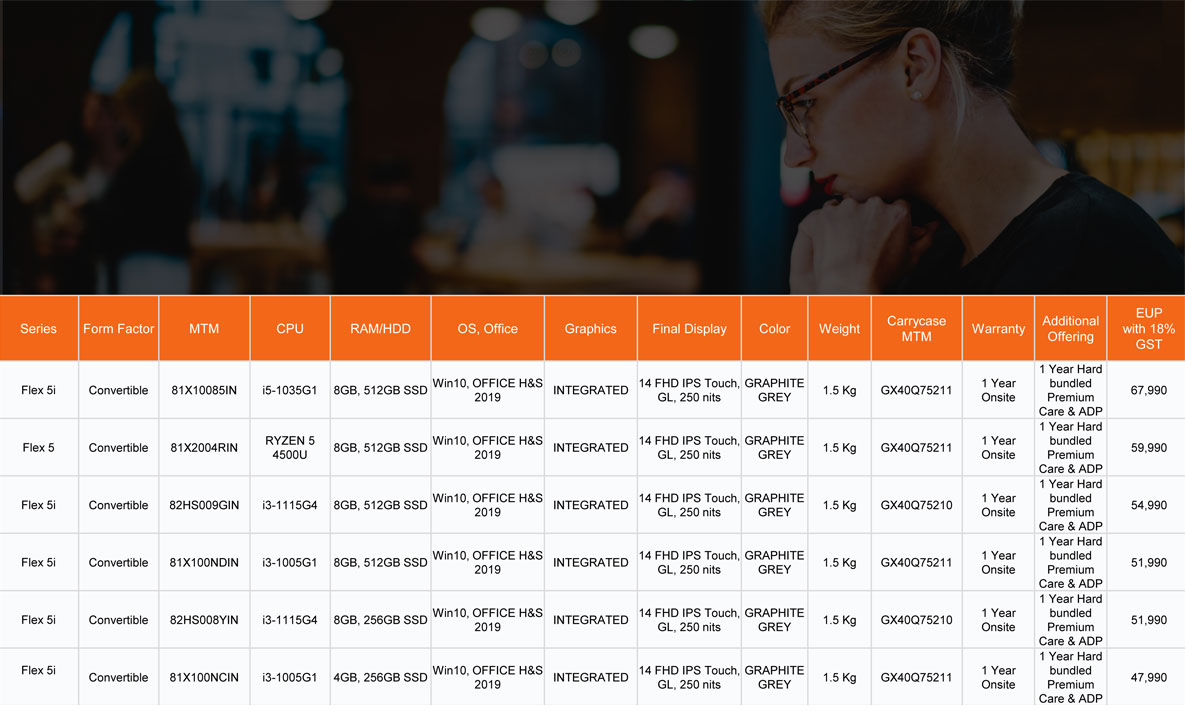
Task: Select CPU cell in 81X100NDIN row
Action: 289,562
